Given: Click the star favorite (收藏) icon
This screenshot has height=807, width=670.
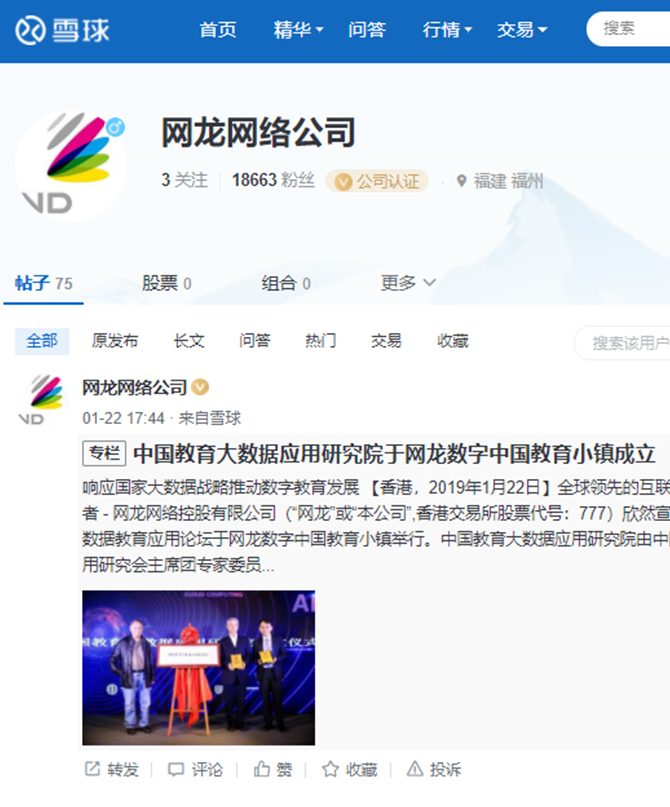Looking at the screenshot, I should (x=330, y=769).
